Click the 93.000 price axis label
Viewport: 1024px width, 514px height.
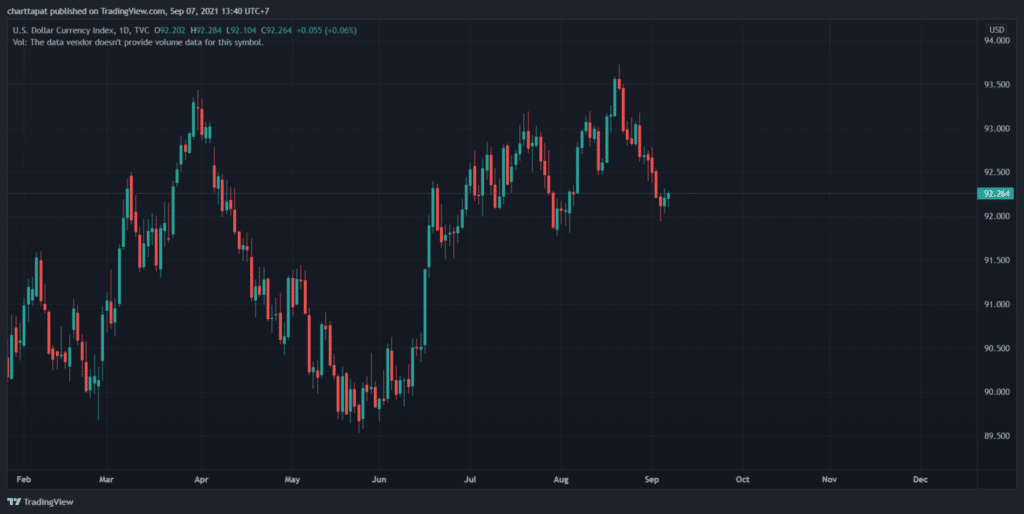(x=996, y=129)
